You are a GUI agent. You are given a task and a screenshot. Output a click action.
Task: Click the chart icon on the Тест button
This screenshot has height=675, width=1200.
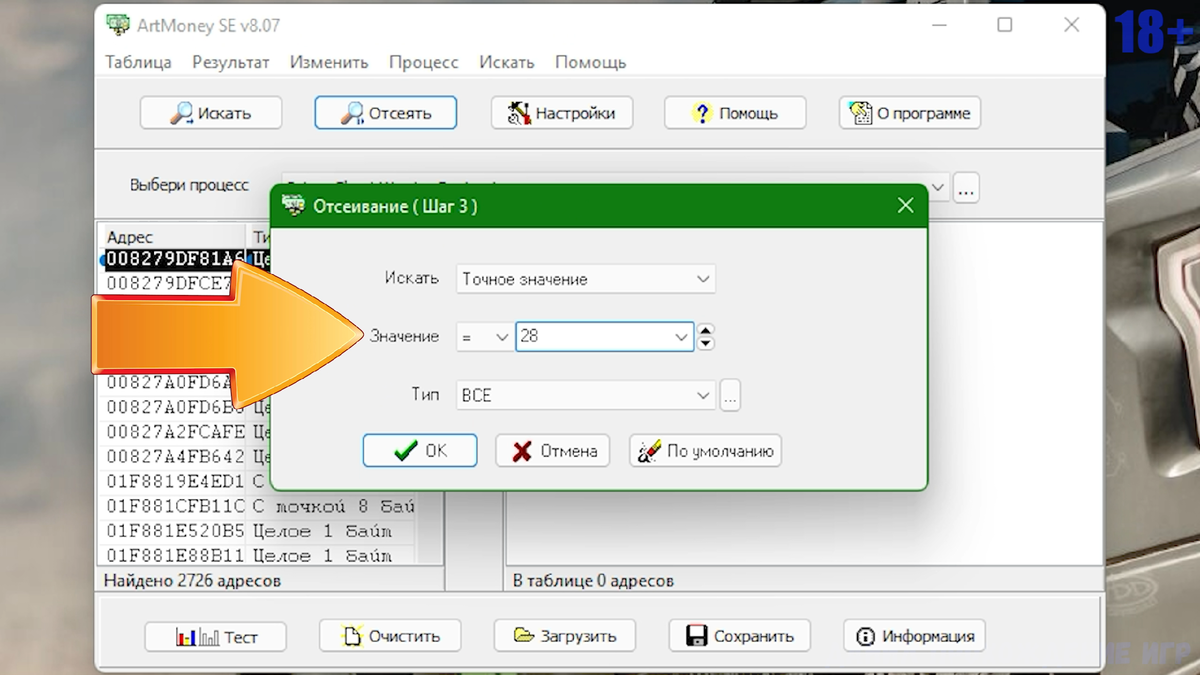[197, 636]
